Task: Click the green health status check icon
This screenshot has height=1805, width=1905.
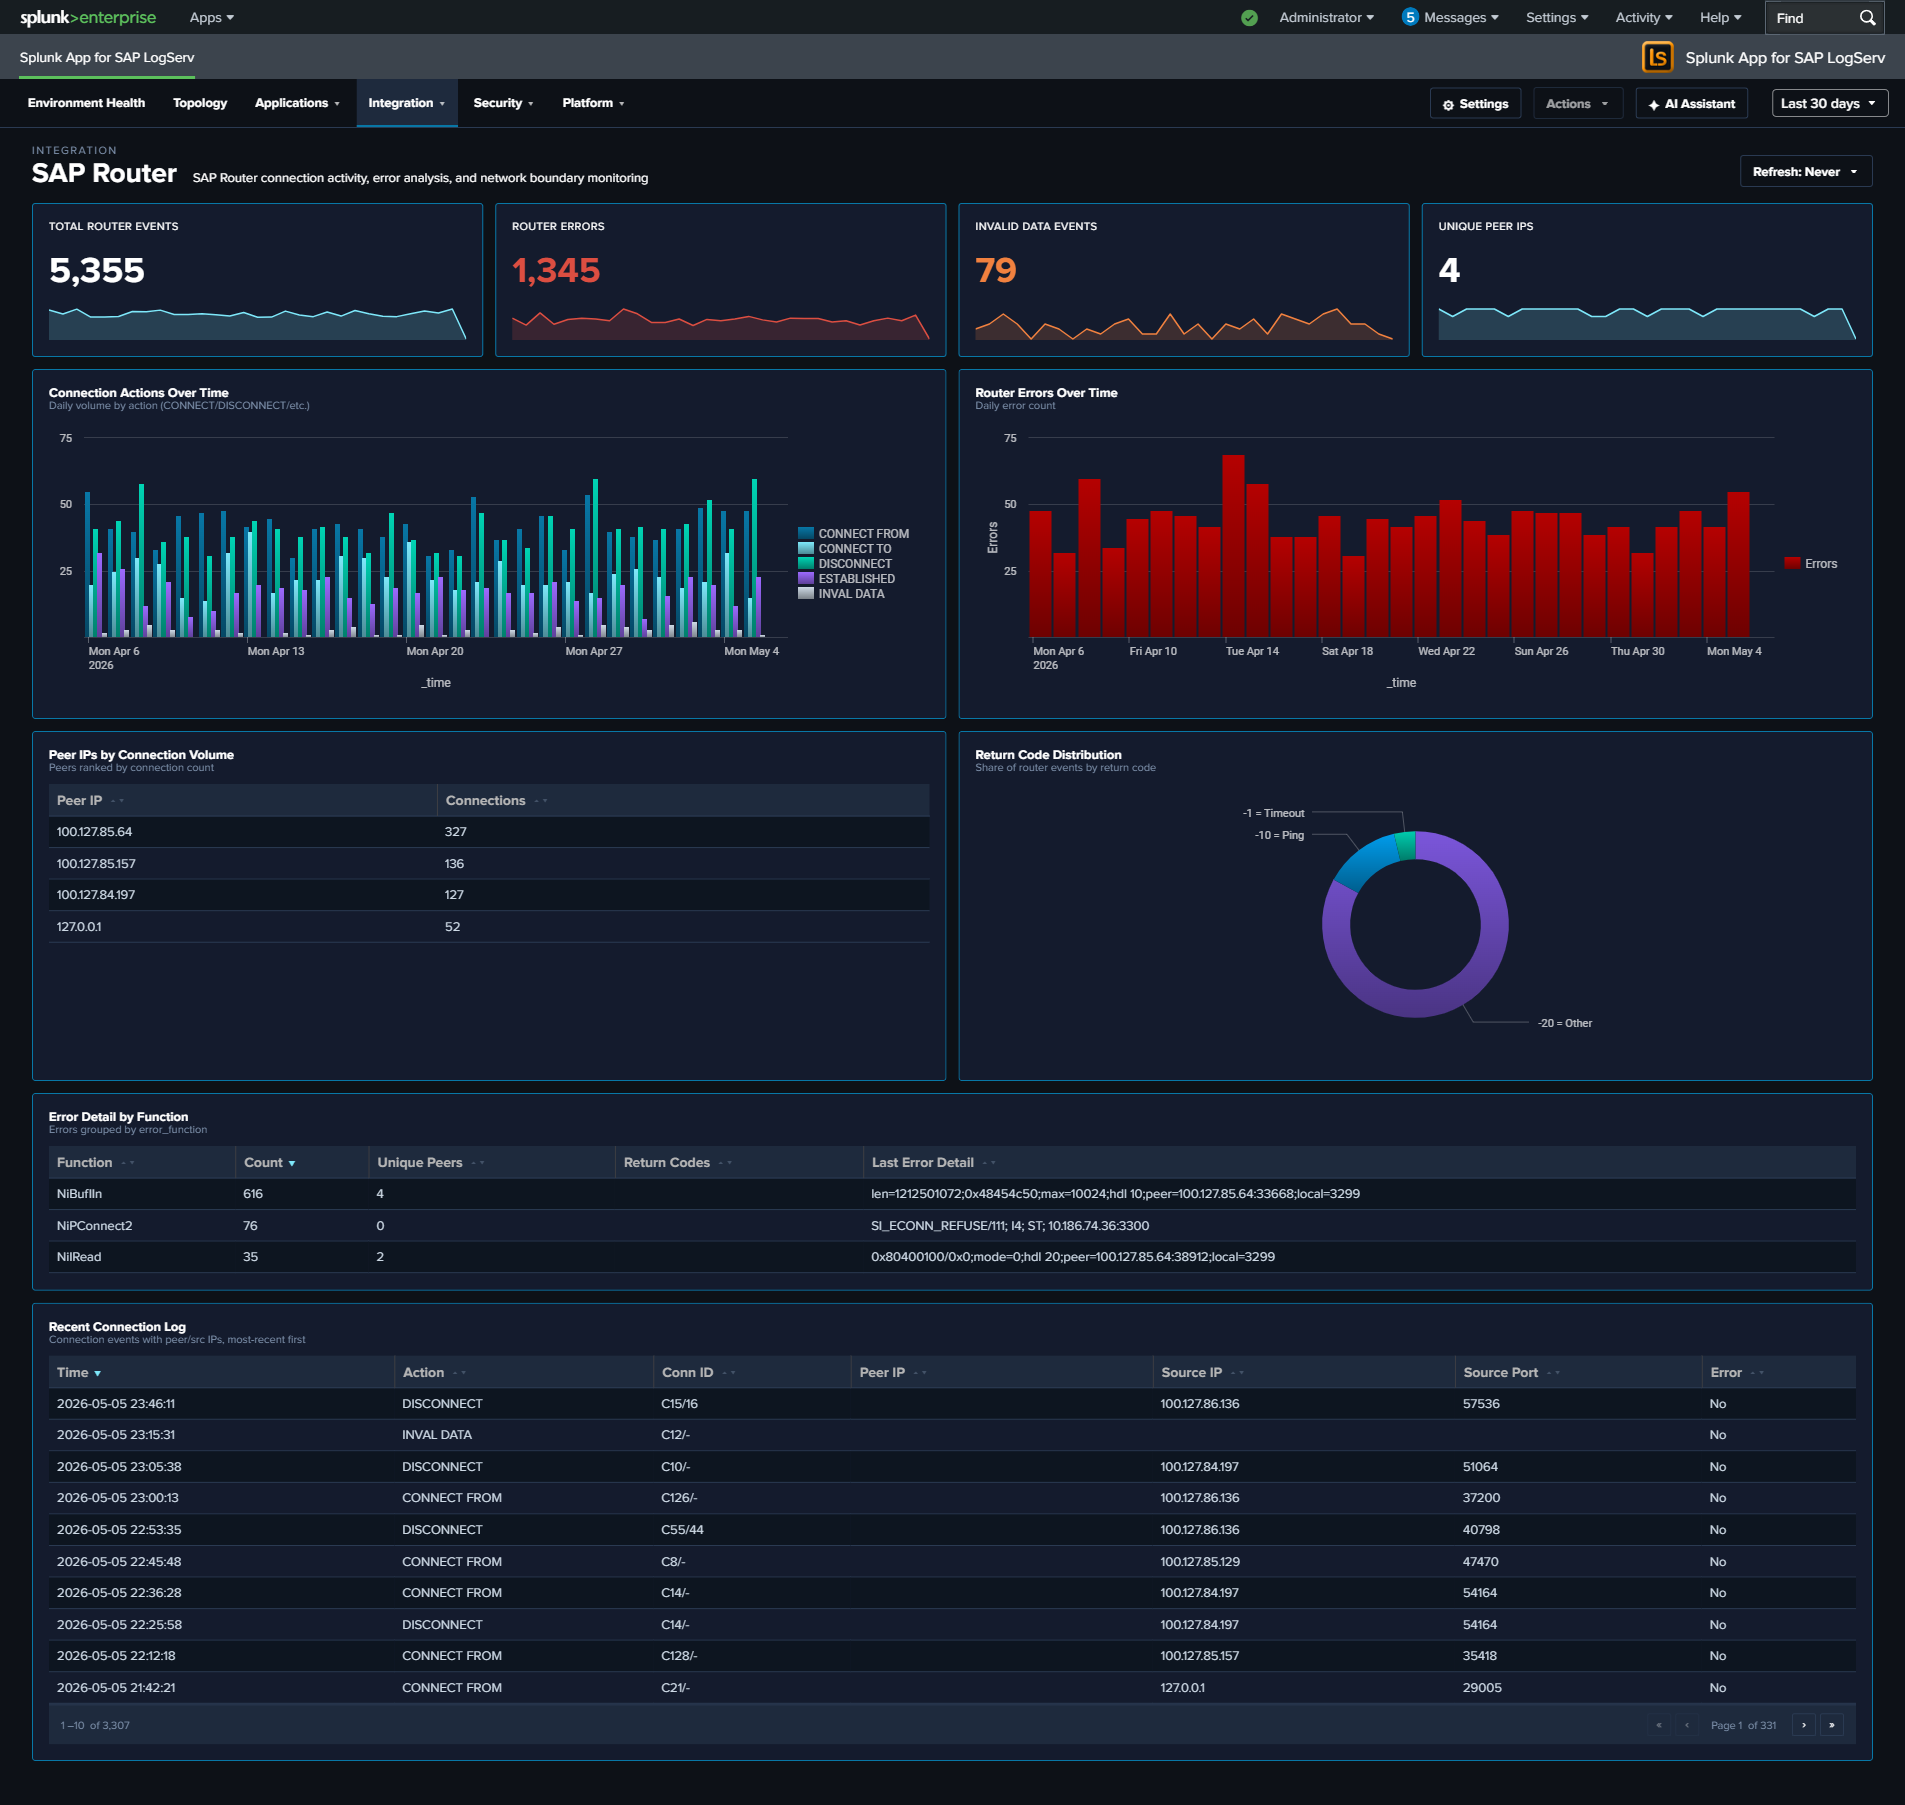Action: 1249,18
